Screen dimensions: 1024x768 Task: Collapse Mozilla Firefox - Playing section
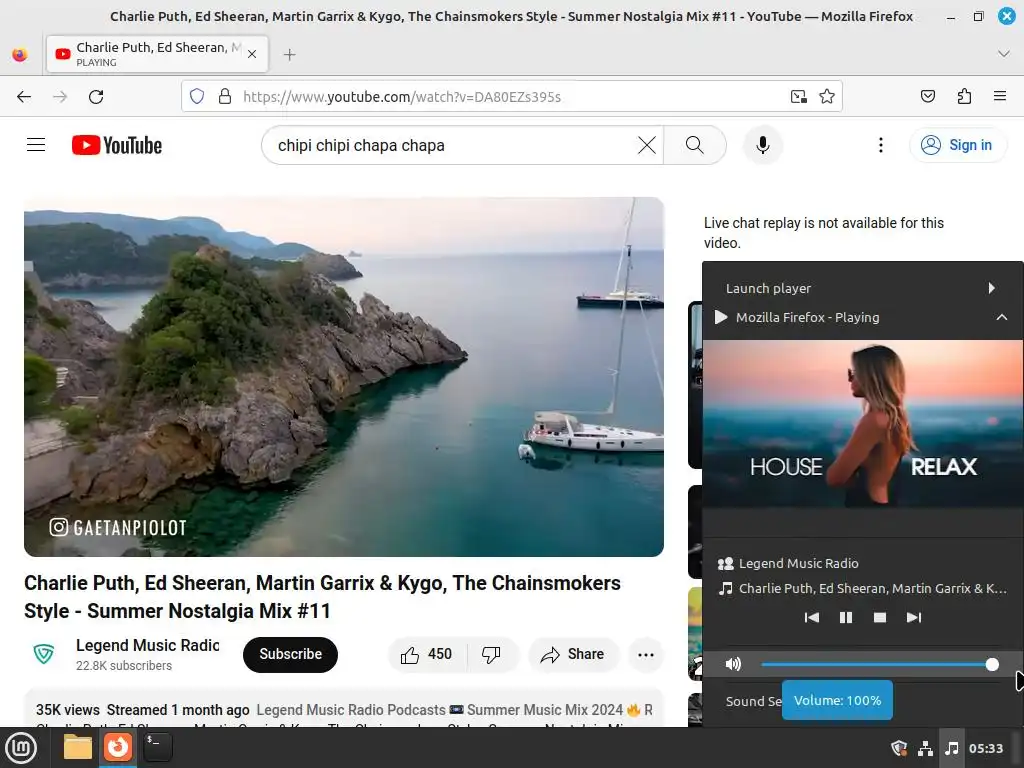[863, 317]
